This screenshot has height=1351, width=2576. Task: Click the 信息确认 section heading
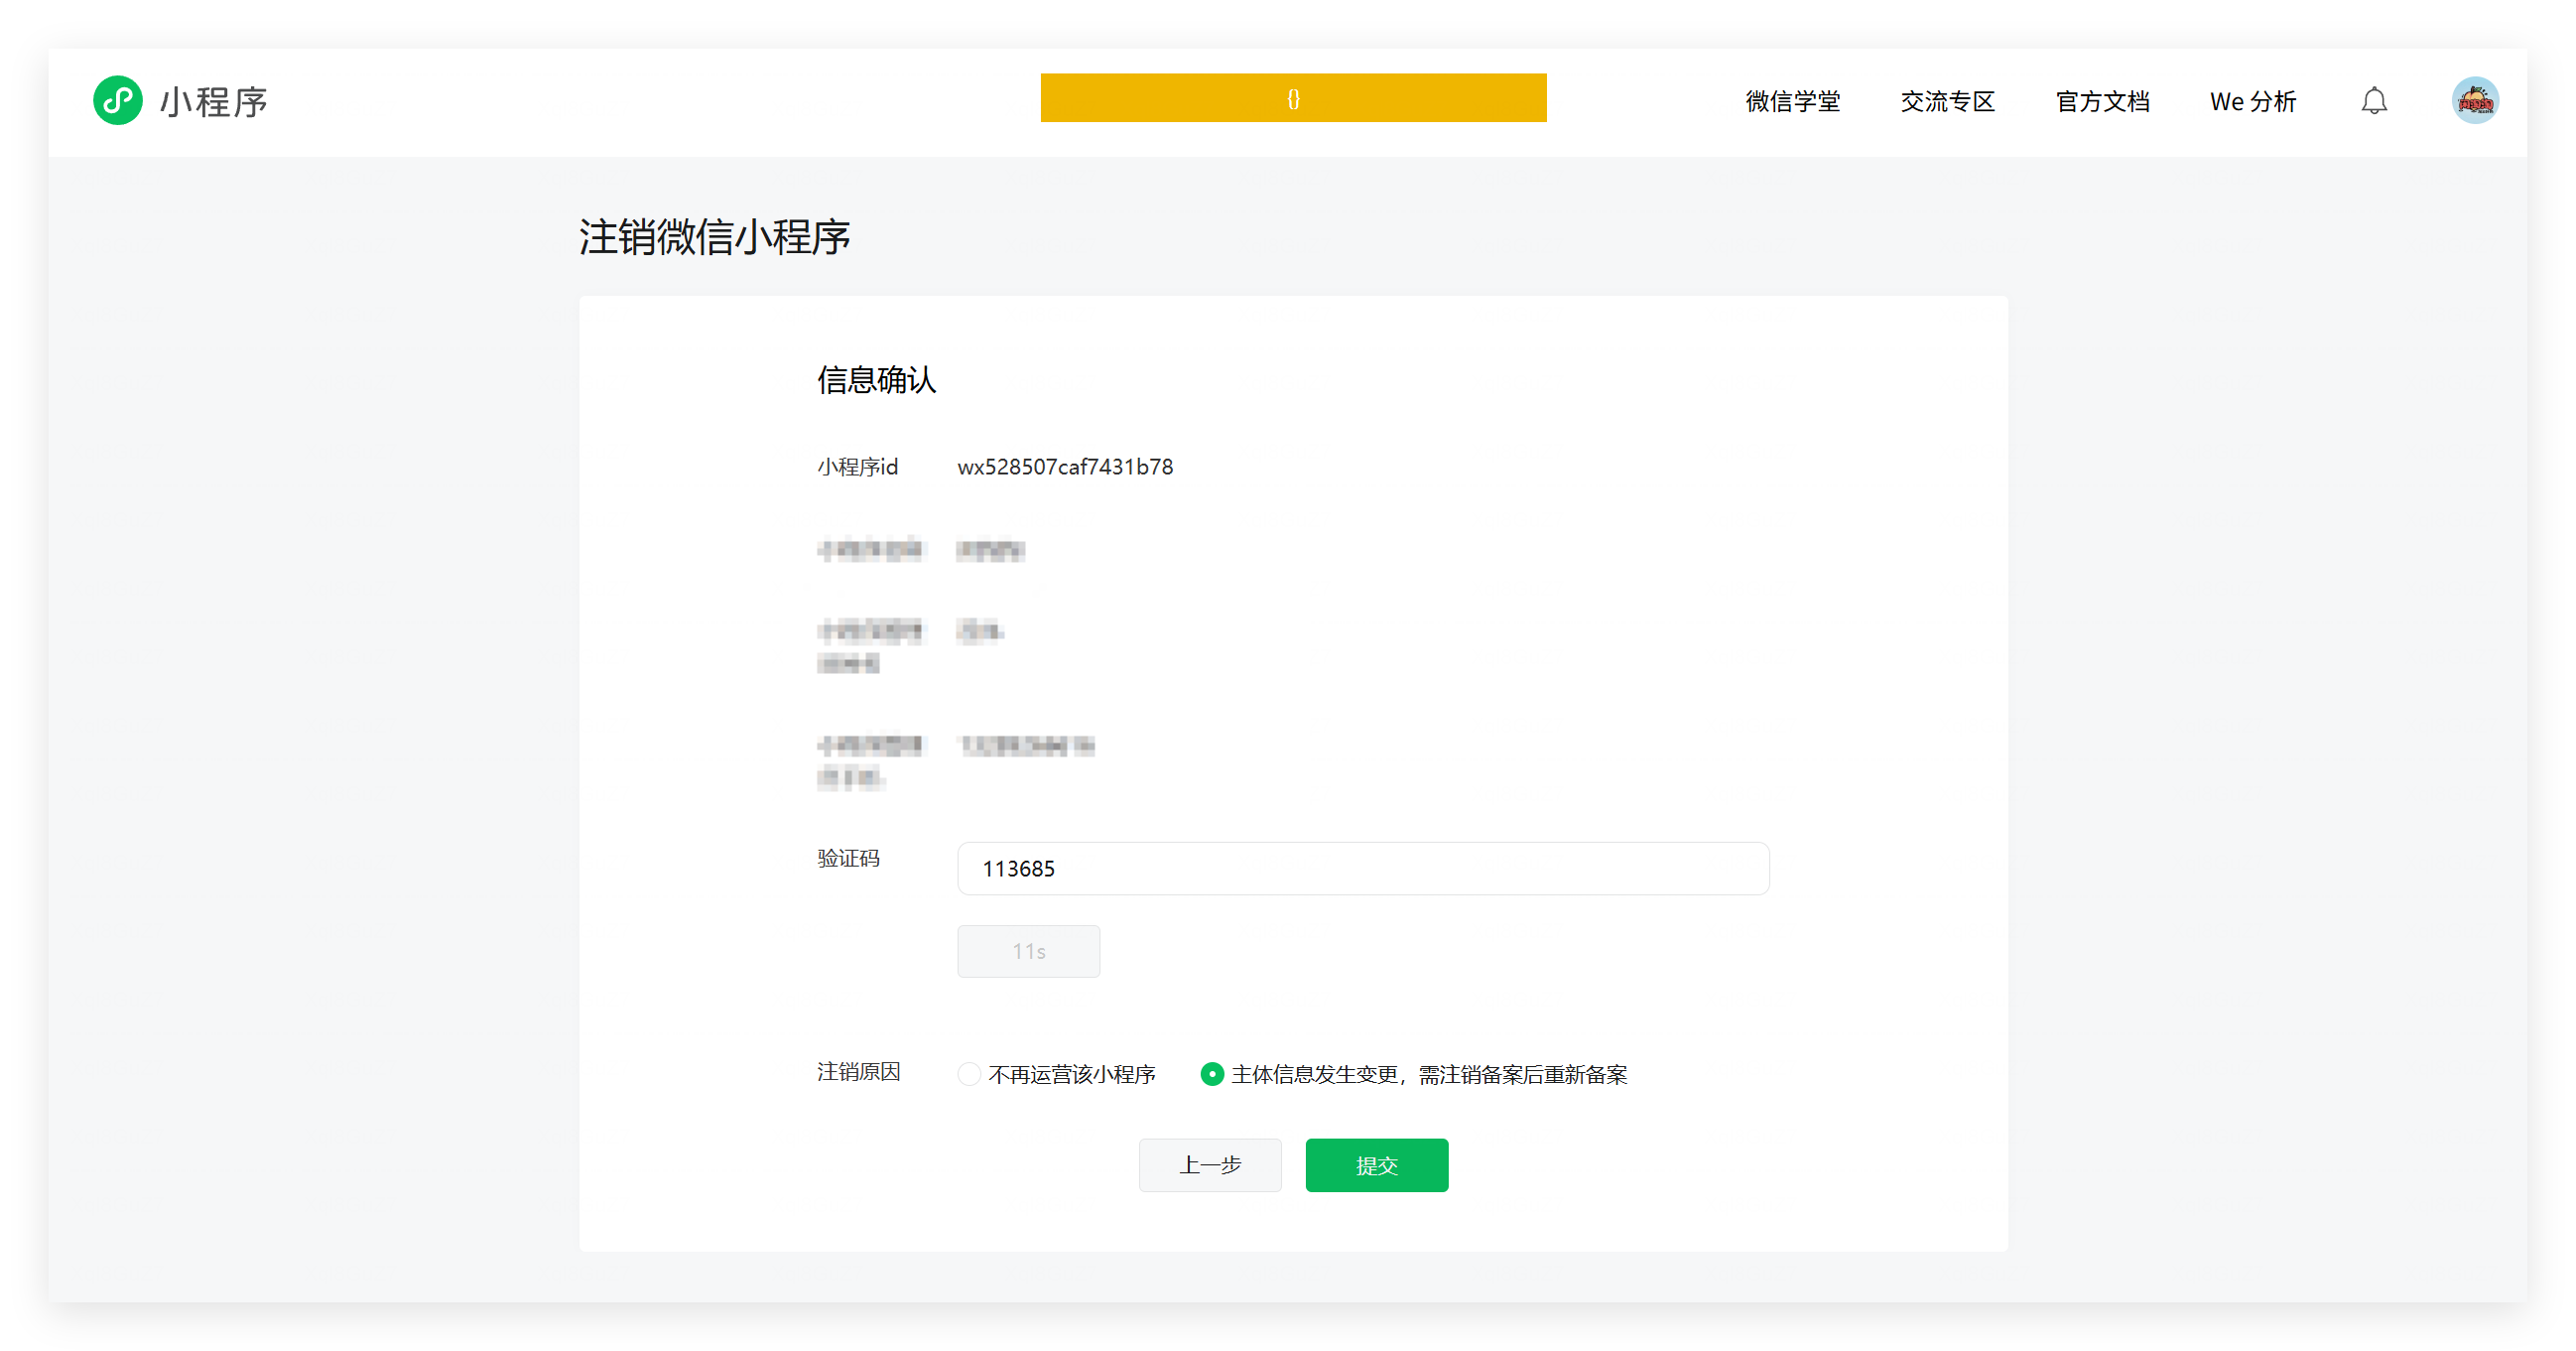[876, 380]
